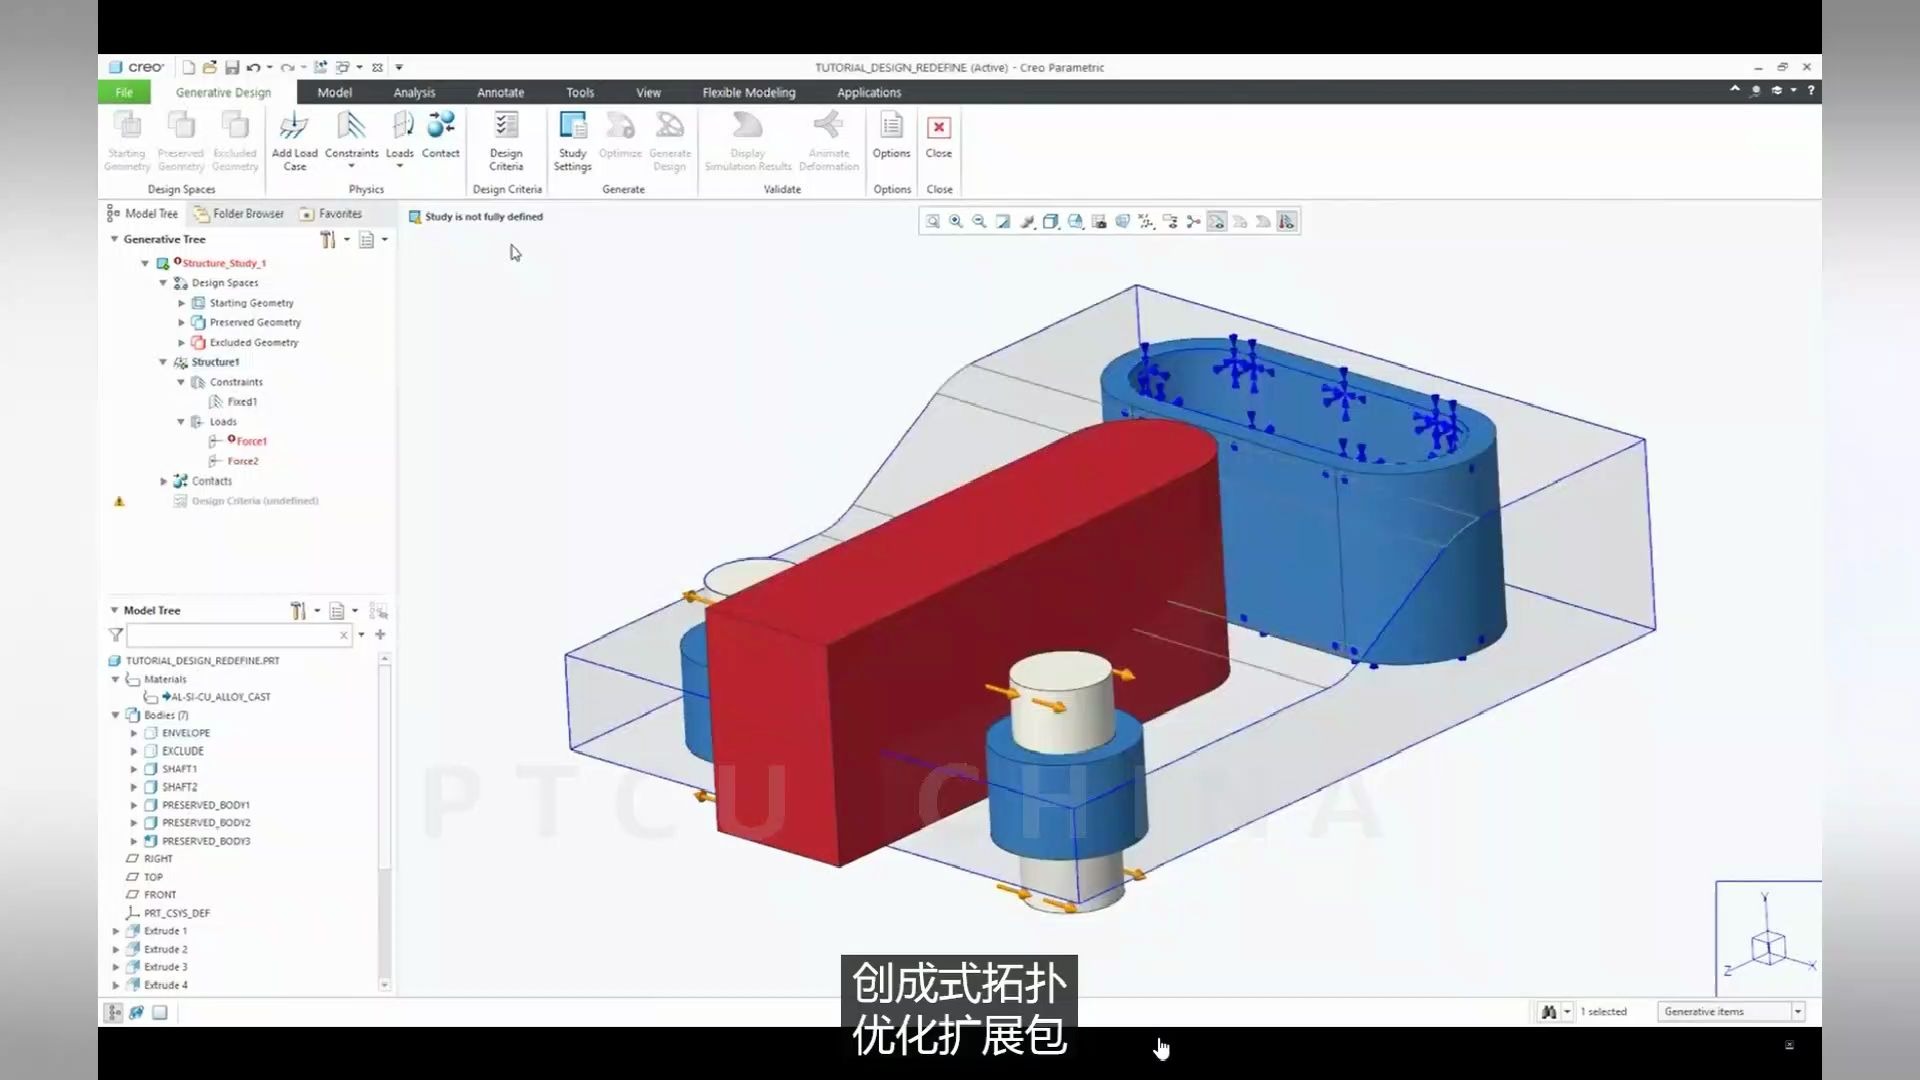Expand the Starting Geometry tree node

(182, 303)
